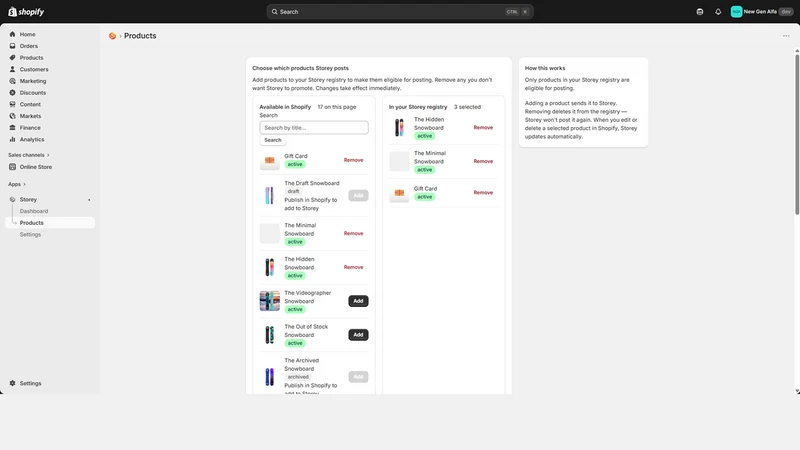Click the Shopify logo

tap(26, 12)
